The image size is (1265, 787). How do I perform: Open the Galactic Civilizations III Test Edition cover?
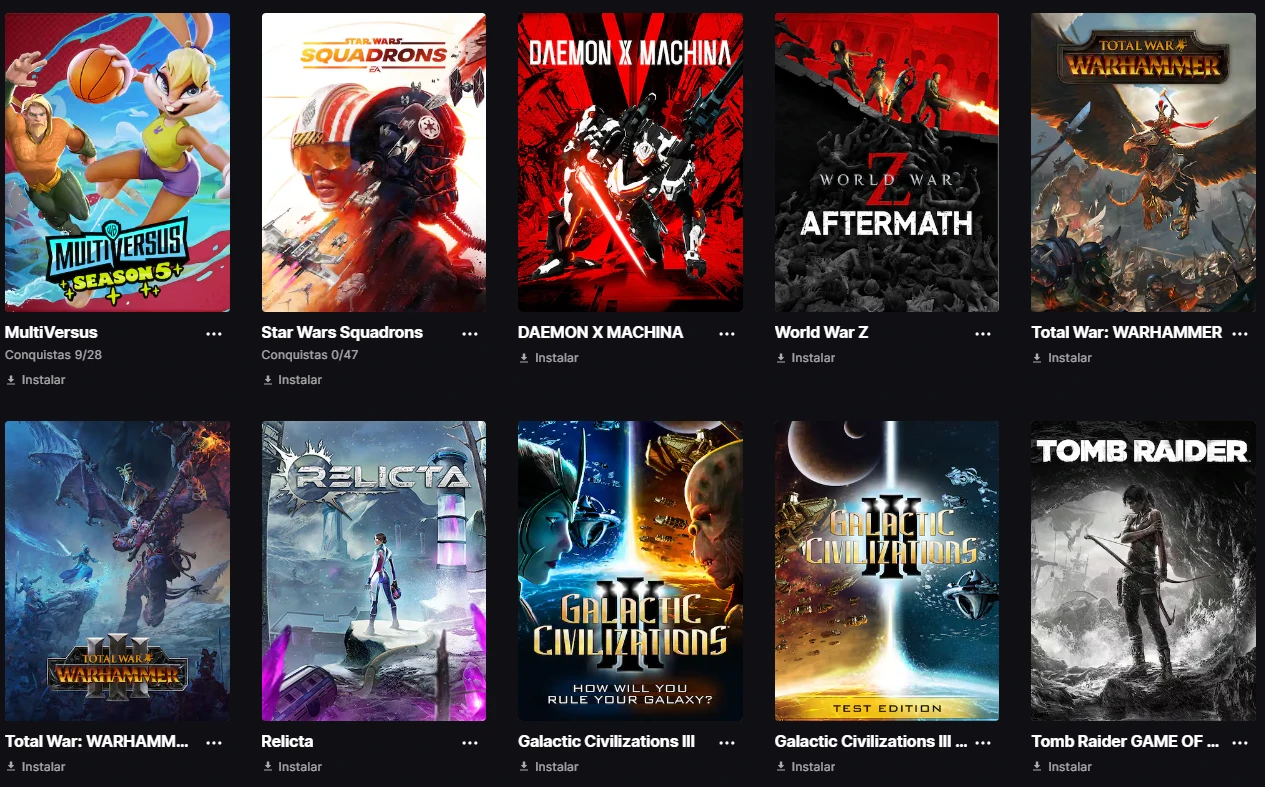[x=887, y=571]
